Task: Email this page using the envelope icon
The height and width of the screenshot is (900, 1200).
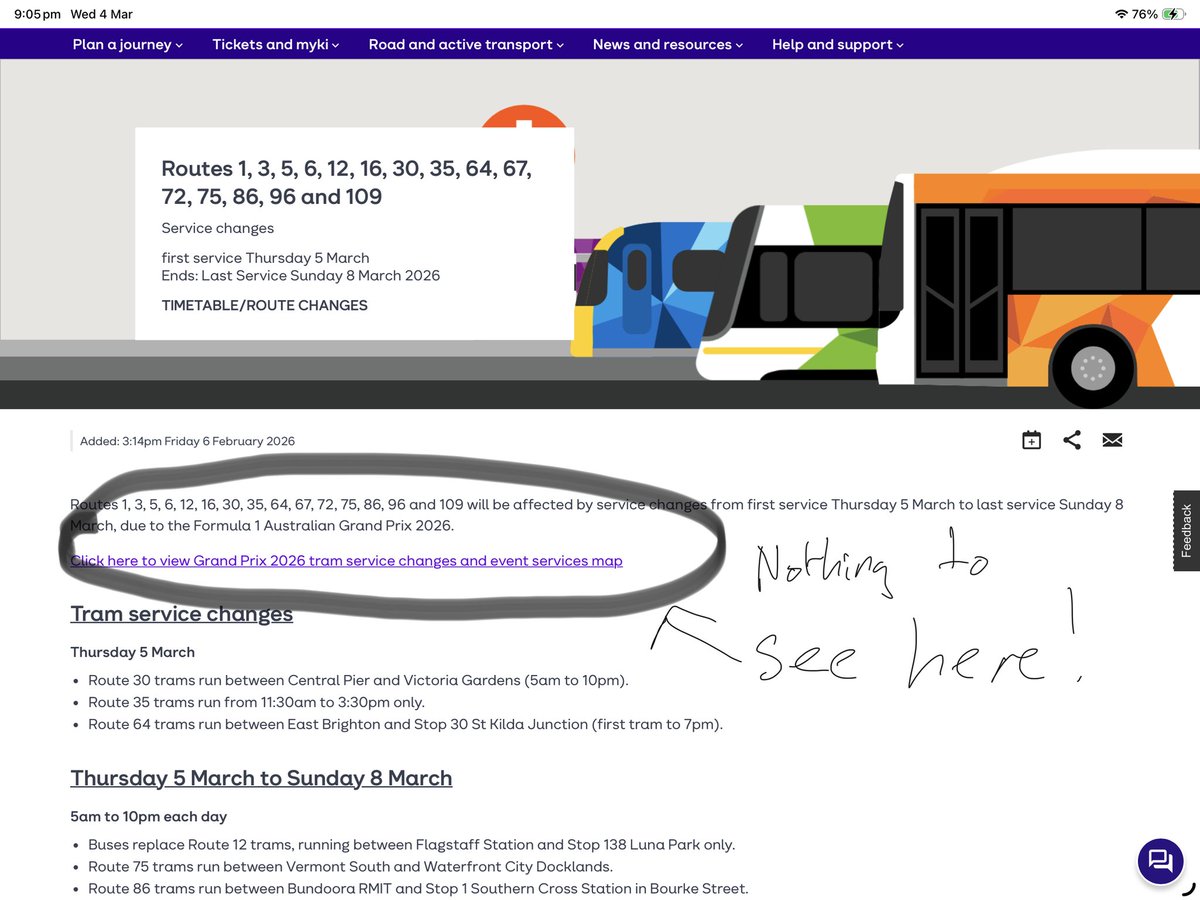Action: coord(1112,440)
